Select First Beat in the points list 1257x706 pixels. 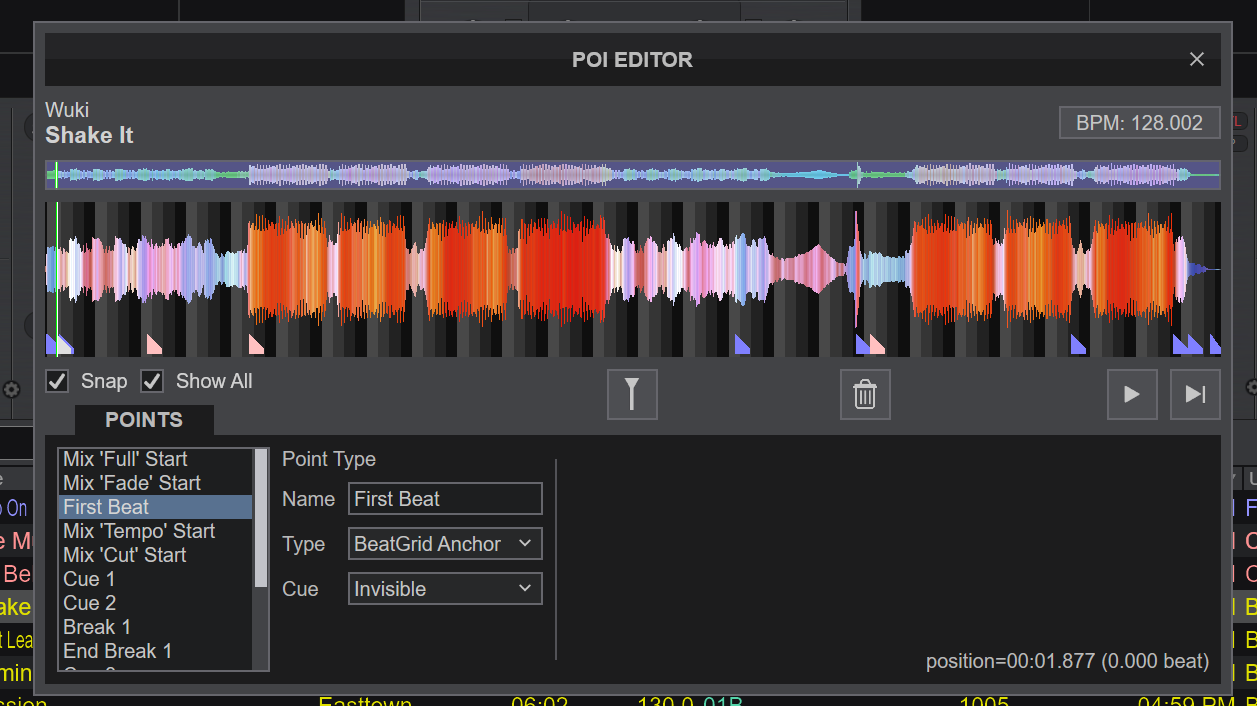tap(155, 507)
